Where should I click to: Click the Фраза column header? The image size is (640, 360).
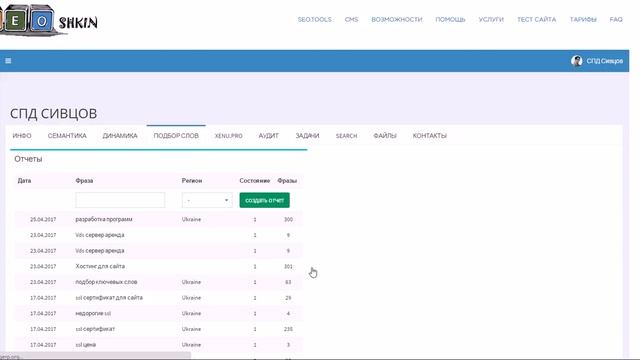(84, 180)
